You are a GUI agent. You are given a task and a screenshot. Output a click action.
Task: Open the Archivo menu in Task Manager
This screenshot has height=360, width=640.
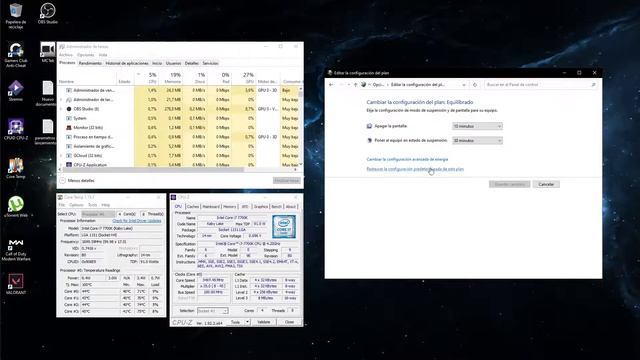tap(65, 55)
